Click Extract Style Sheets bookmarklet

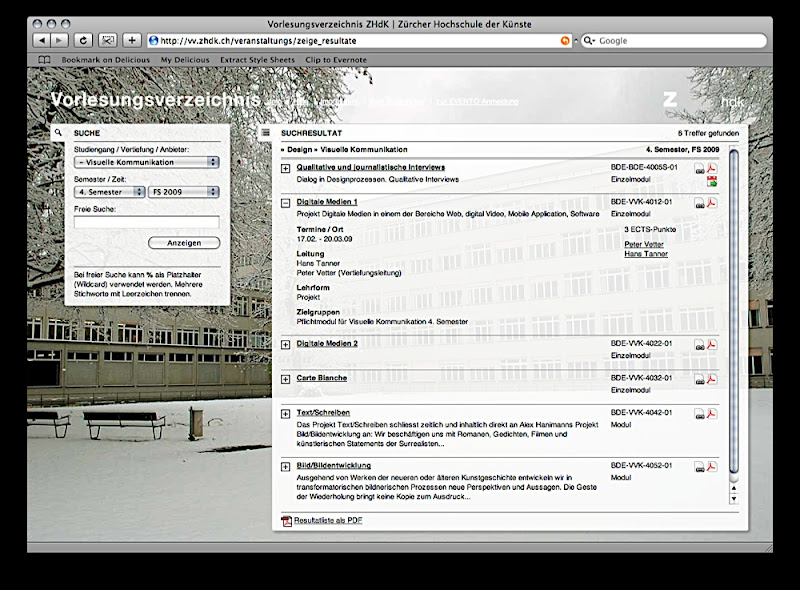(258, 60)
